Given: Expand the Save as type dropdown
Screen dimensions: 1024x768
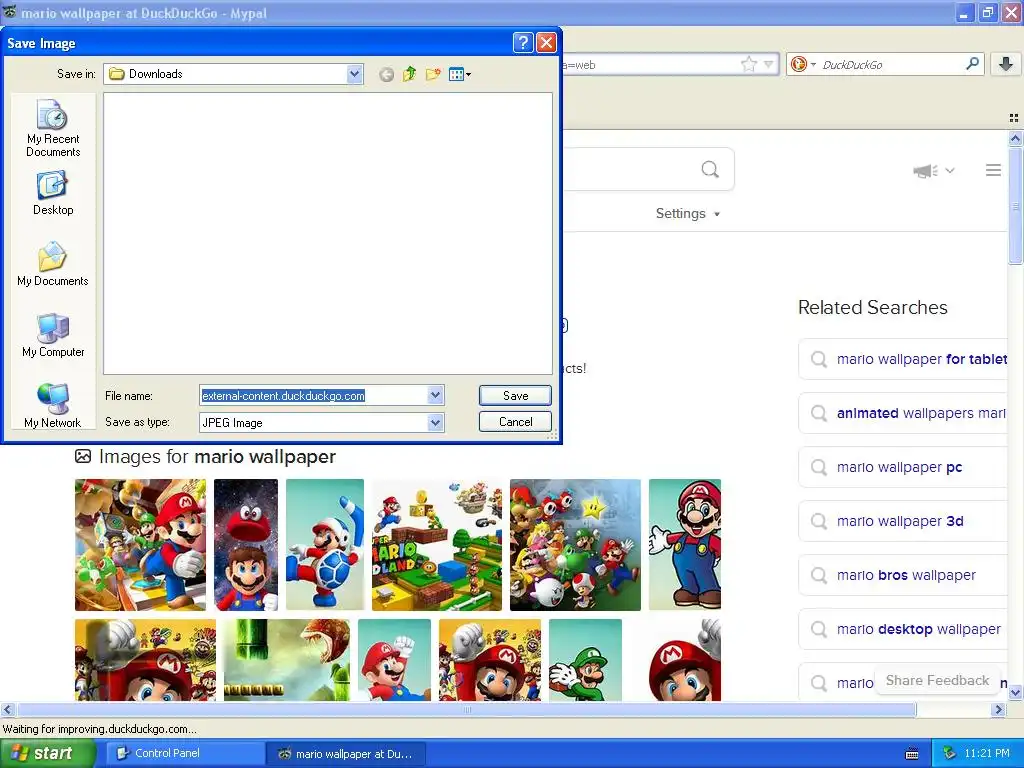Looking at the screenshot, I should [x=436, y=423].
